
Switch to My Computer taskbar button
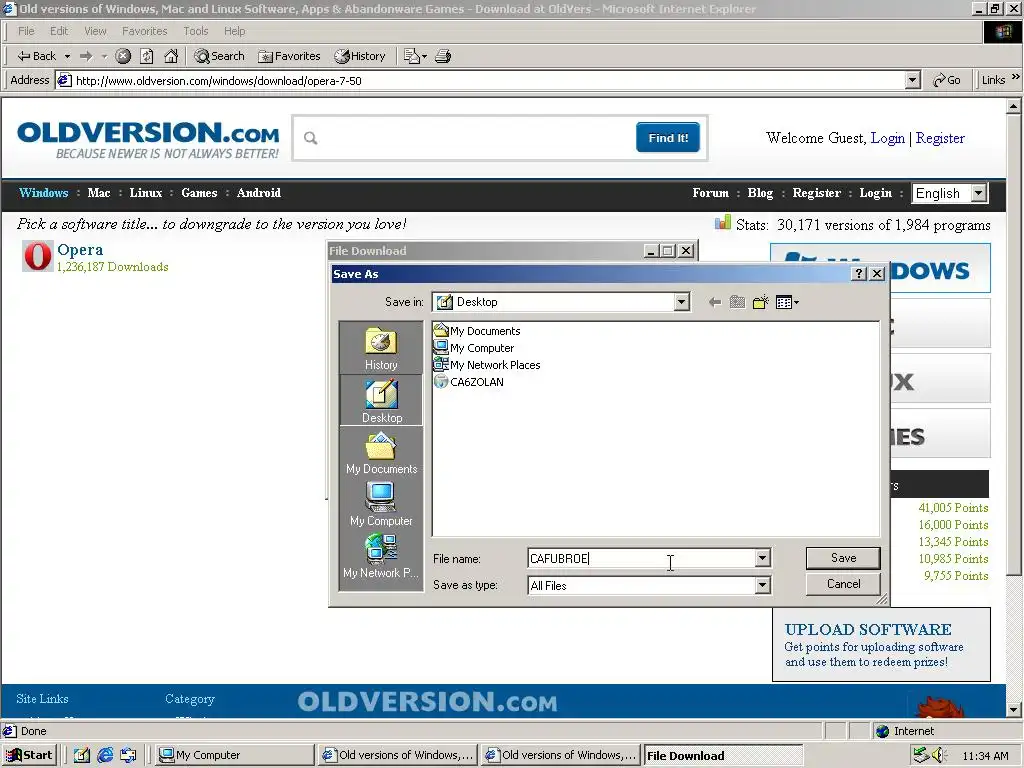click(x=235, y=755)
